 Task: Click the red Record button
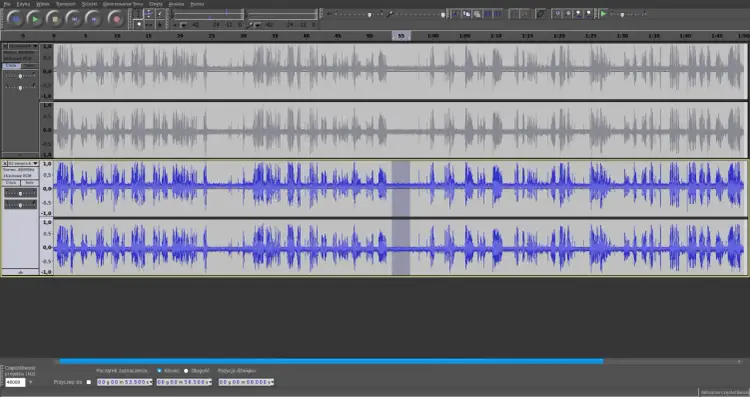[116, 19]
